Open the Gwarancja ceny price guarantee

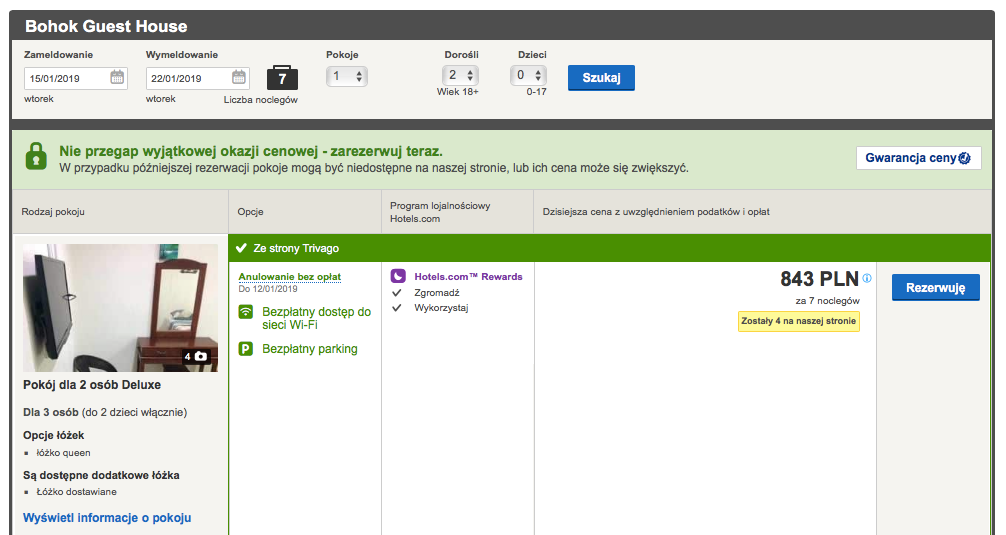[918, 158]
